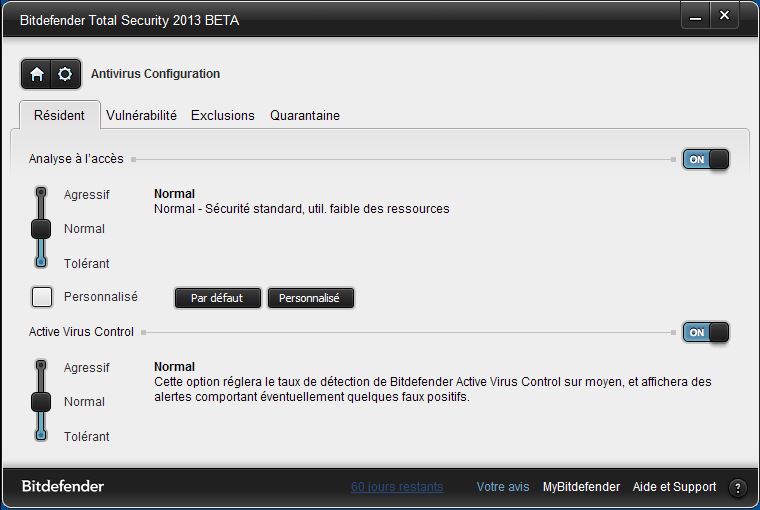
Task: Open the Vulnérabilité tab
Action: click(x=142, y=115)
